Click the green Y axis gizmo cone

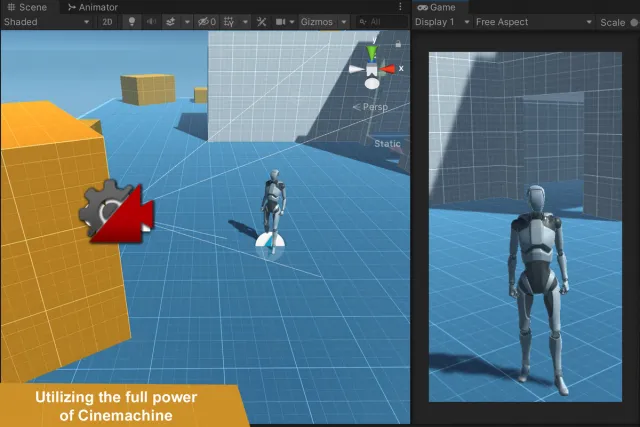(372, 53)
